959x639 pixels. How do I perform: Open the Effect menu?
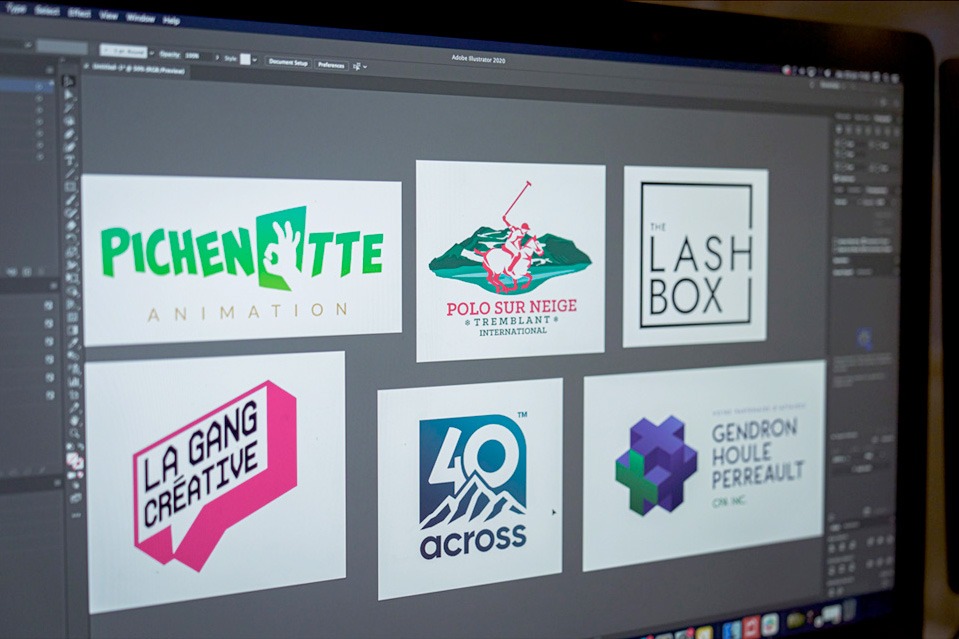[80, 13]
